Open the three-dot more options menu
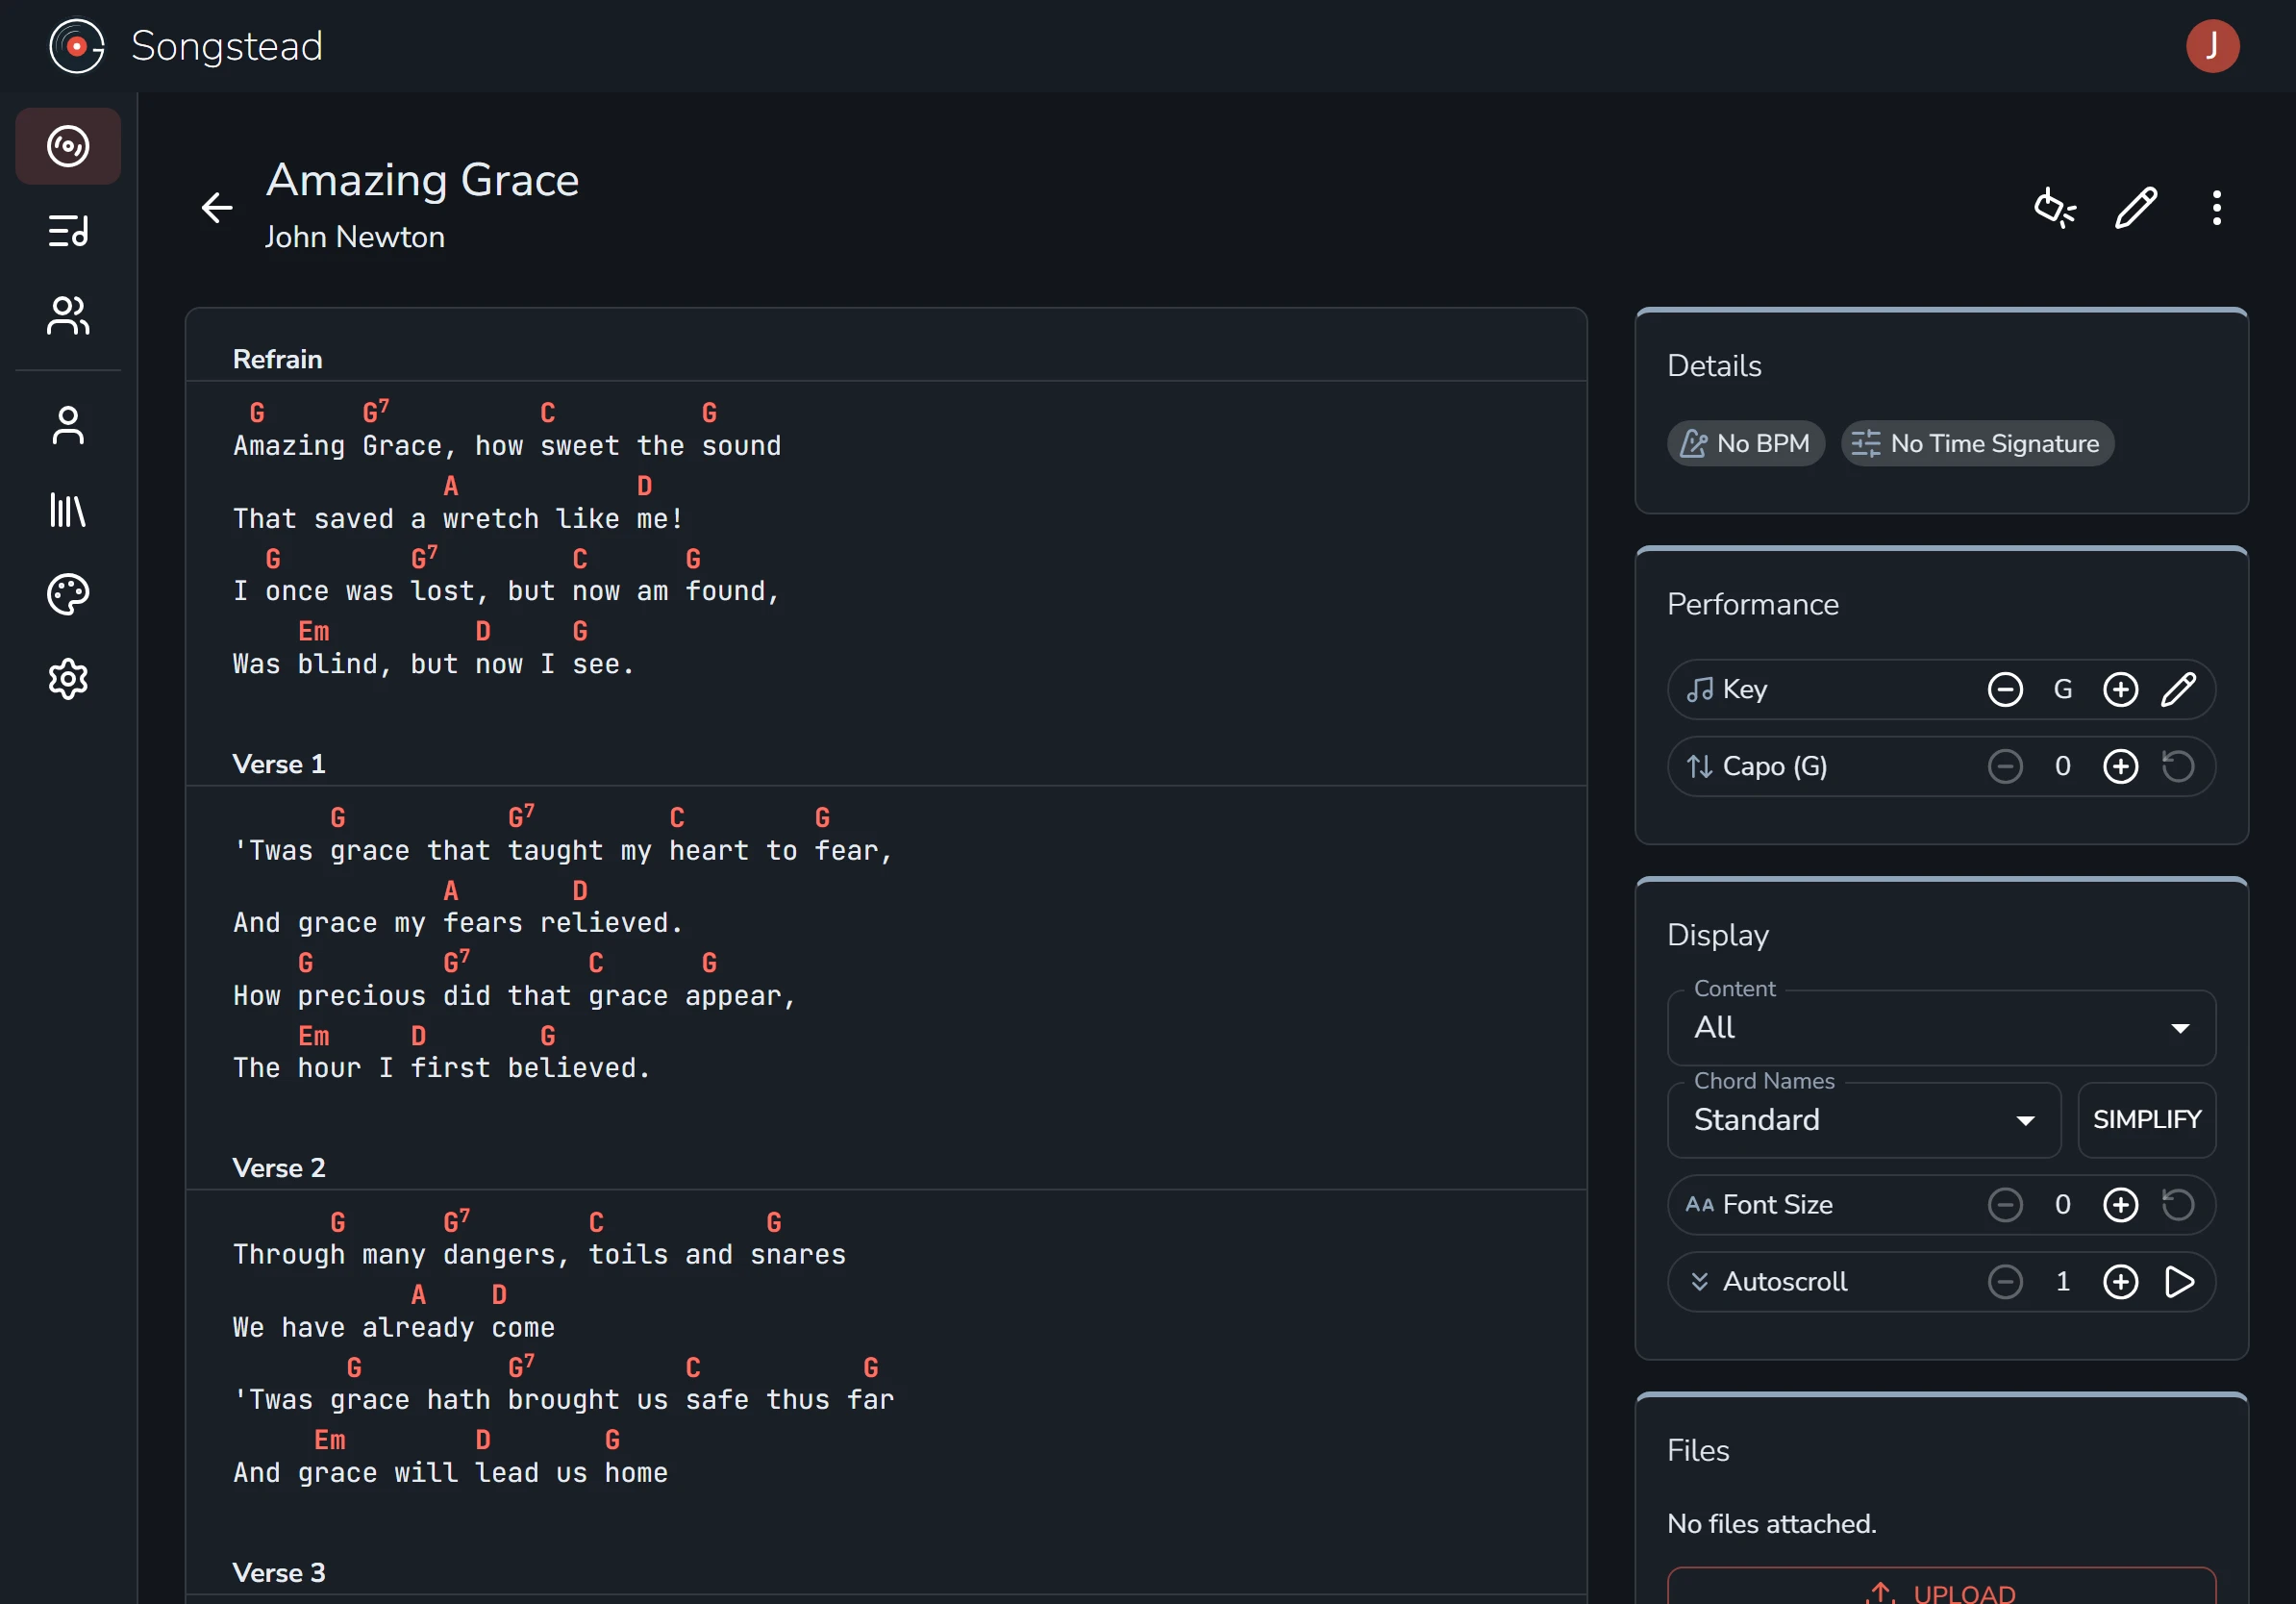Image resolution: width=2296 pixels, height=1604 pixels. 2216,208
